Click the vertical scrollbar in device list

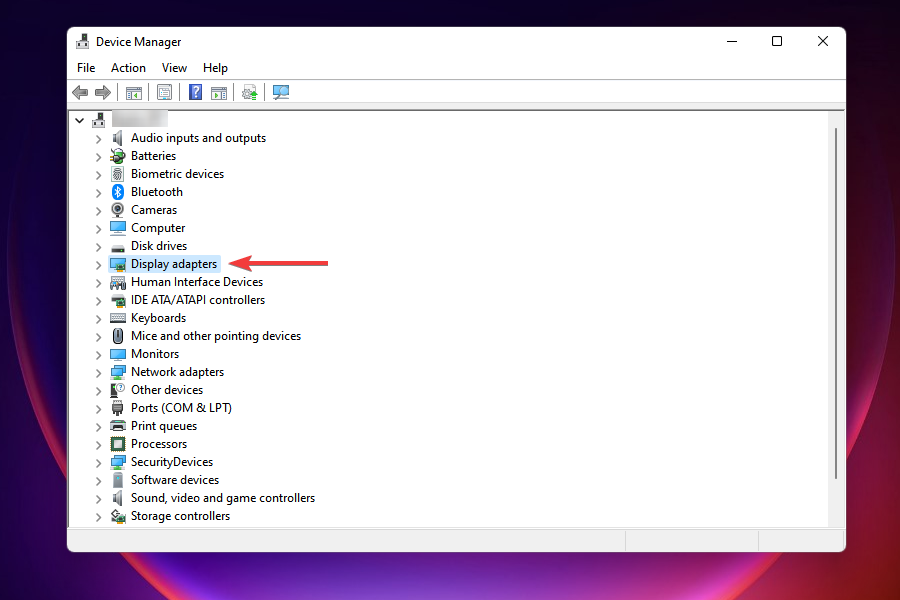pyautogui.click(x=836, y=300)
